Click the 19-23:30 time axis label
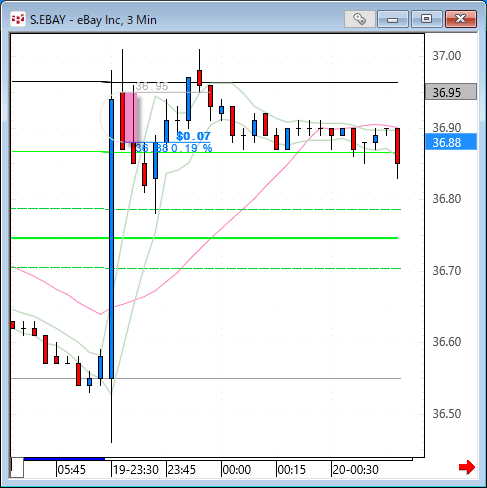487x488 pixels. coord(136,470)
